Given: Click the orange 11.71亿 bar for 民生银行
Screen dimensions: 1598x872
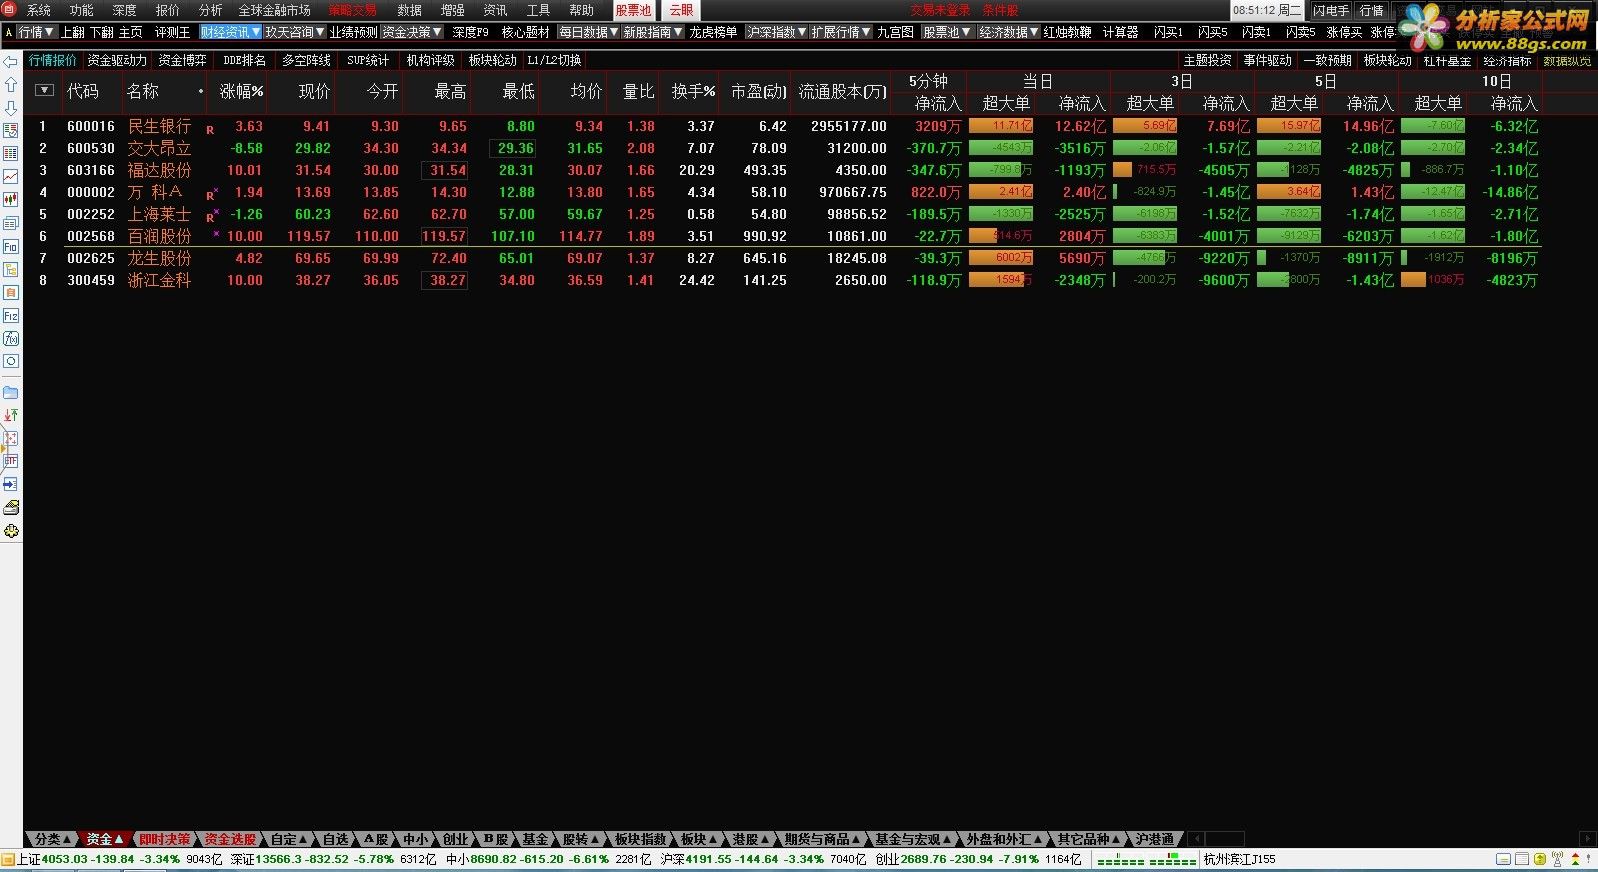Looking at the screenshot, I should point(1001,126).
